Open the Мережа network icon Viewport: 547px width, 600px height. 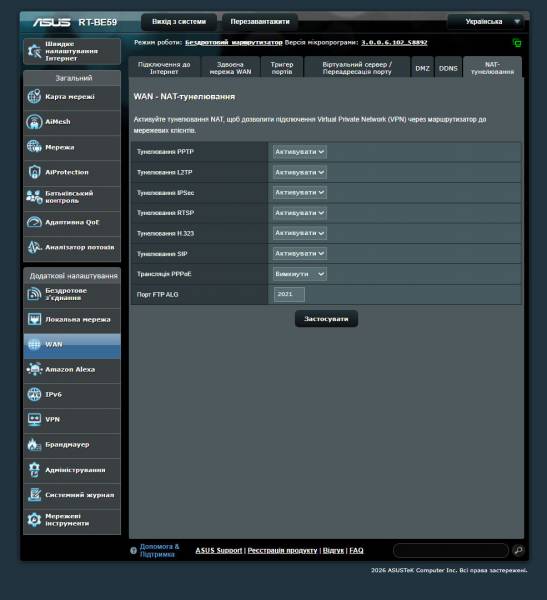pyautogui.click(x=34, y=147)
